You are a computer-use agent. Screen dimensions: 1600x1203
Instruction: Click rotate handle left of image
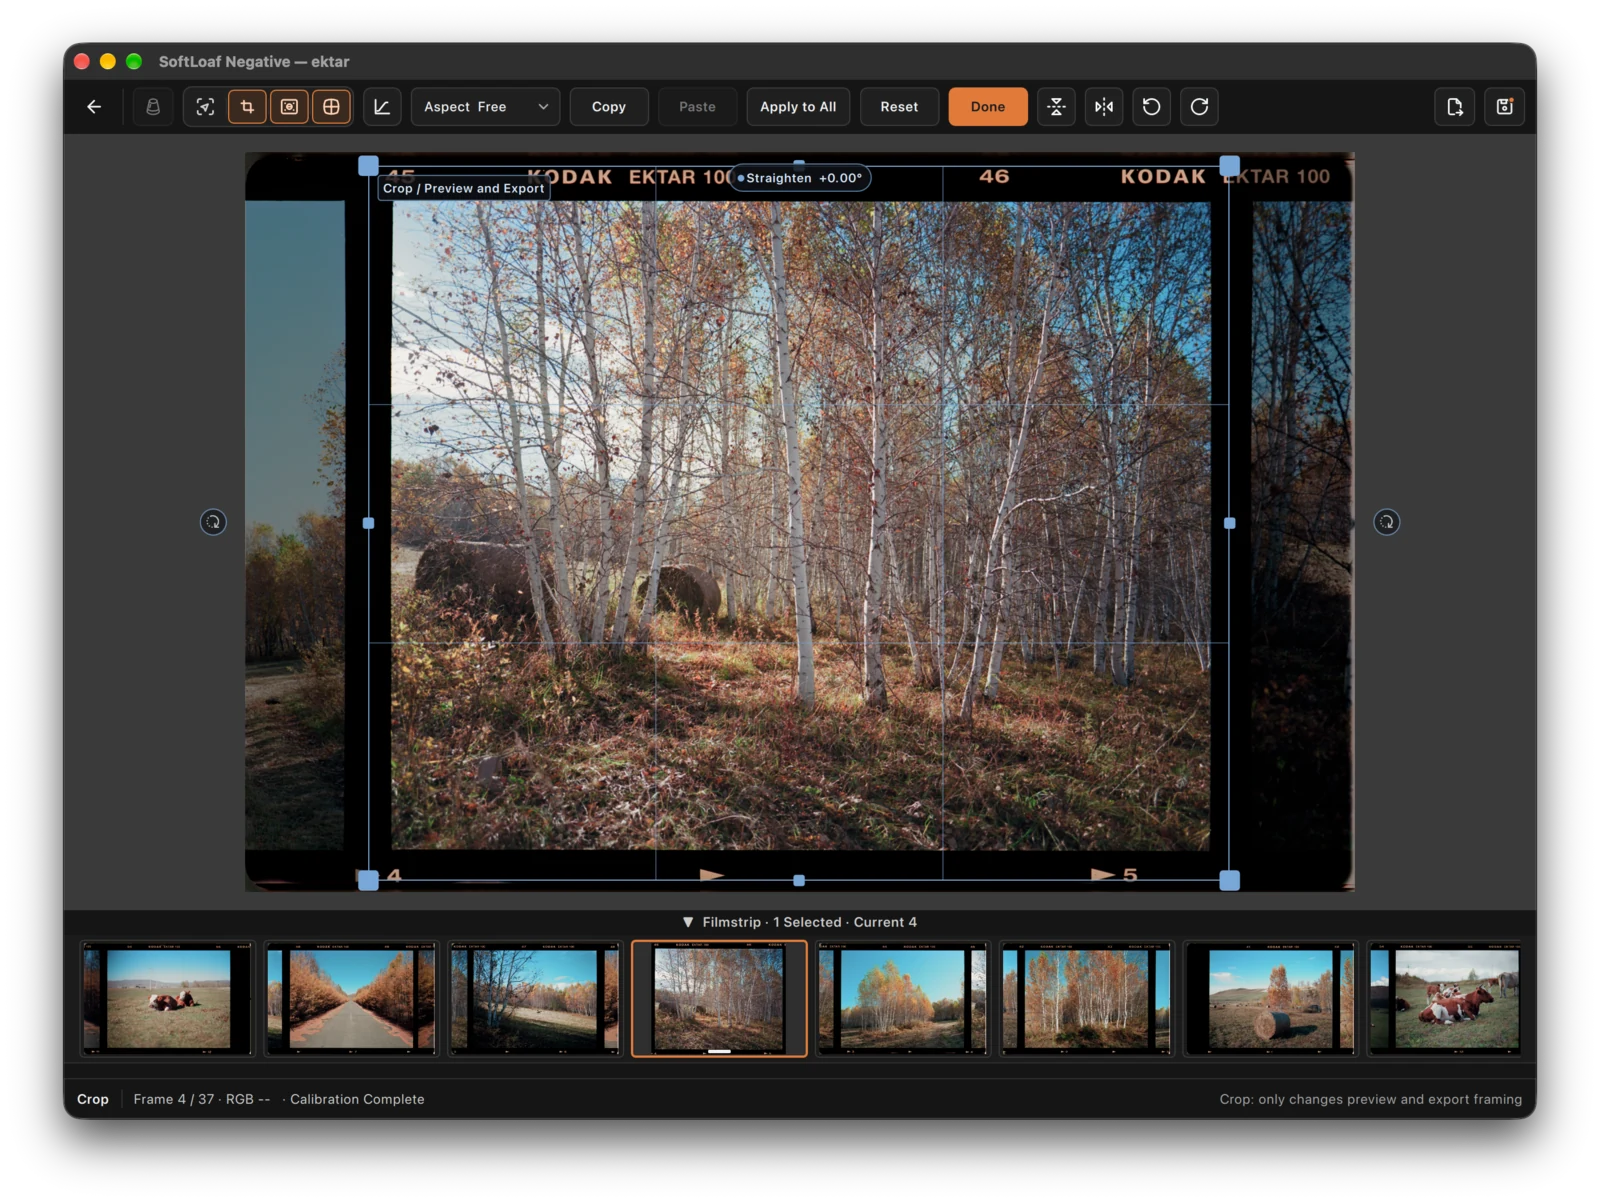pyautogui.click(x=213, y=522)
